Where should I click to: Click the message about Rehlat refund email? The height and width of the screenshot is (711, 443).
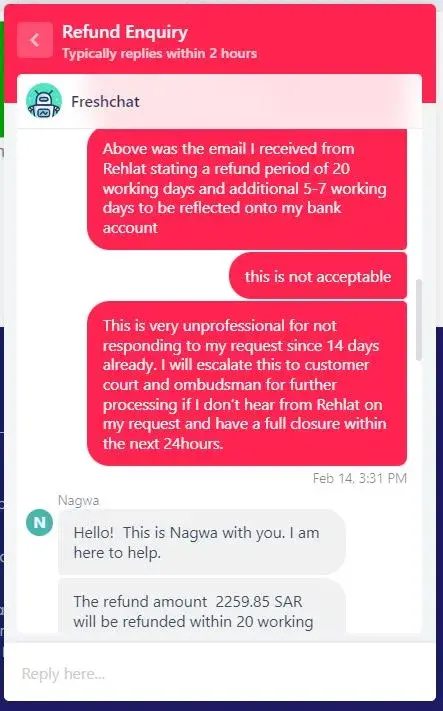tap(247, 189)
